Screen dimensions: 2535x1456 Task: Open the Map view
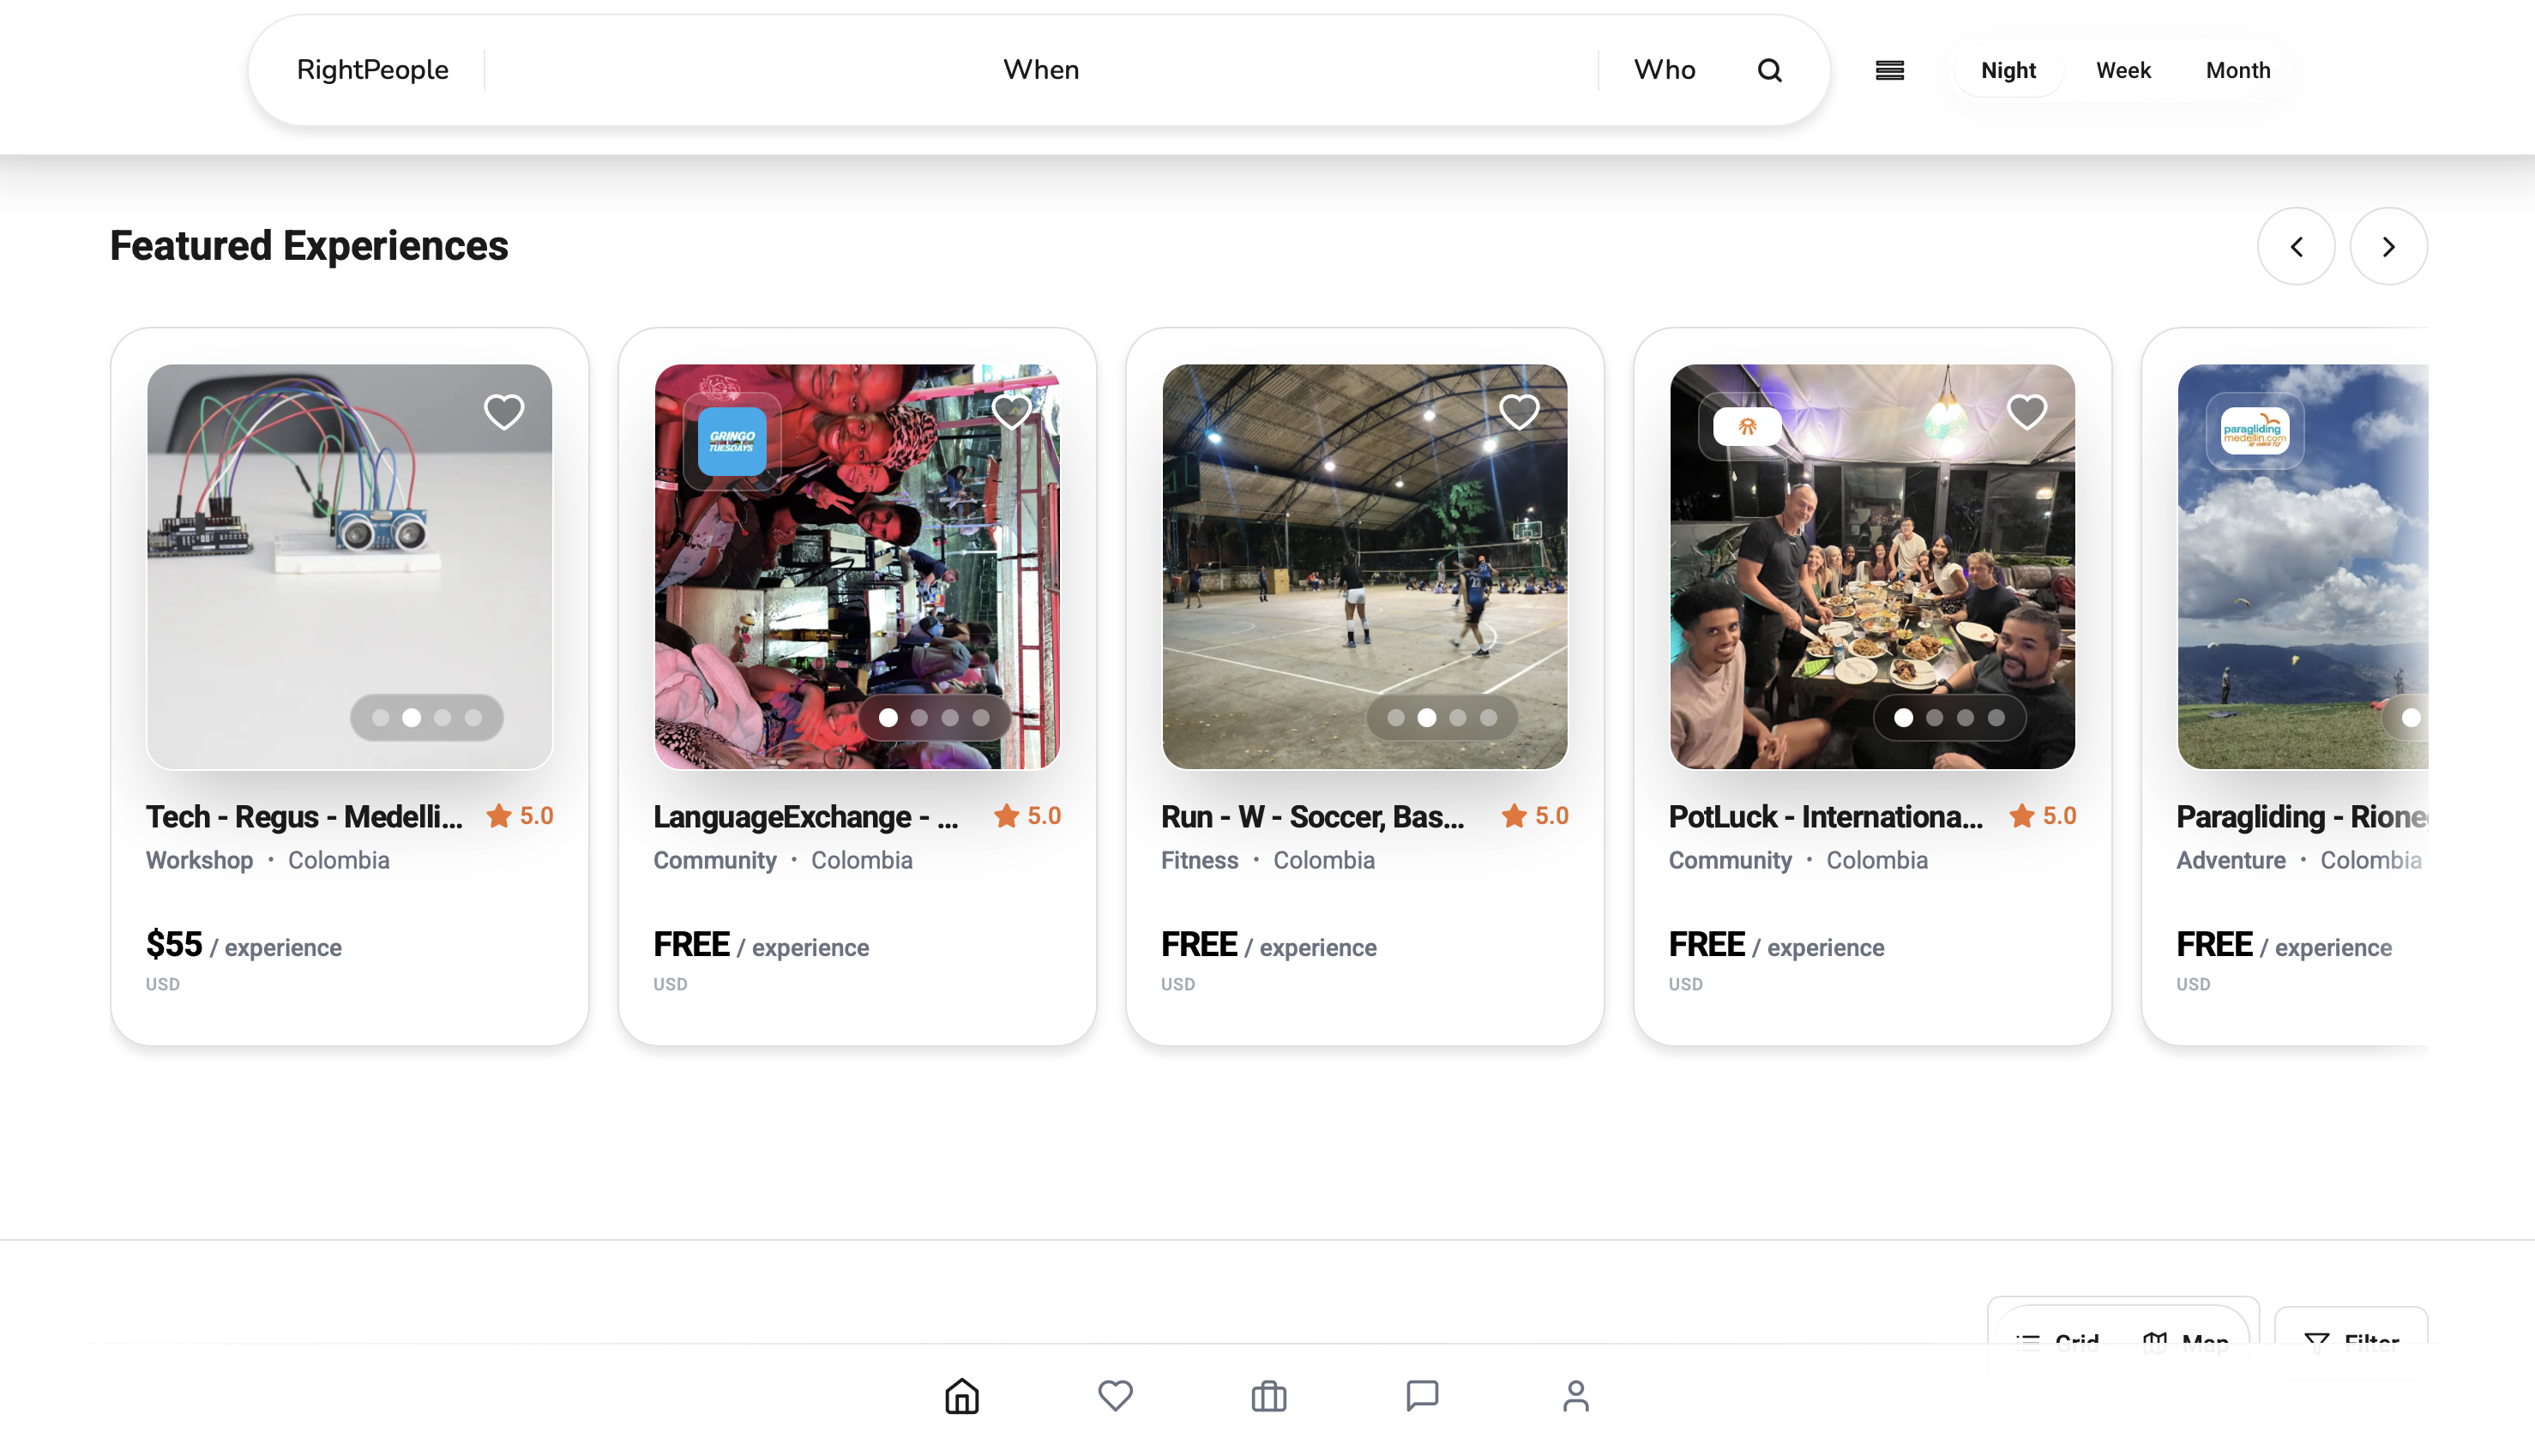[2188, 1340]
